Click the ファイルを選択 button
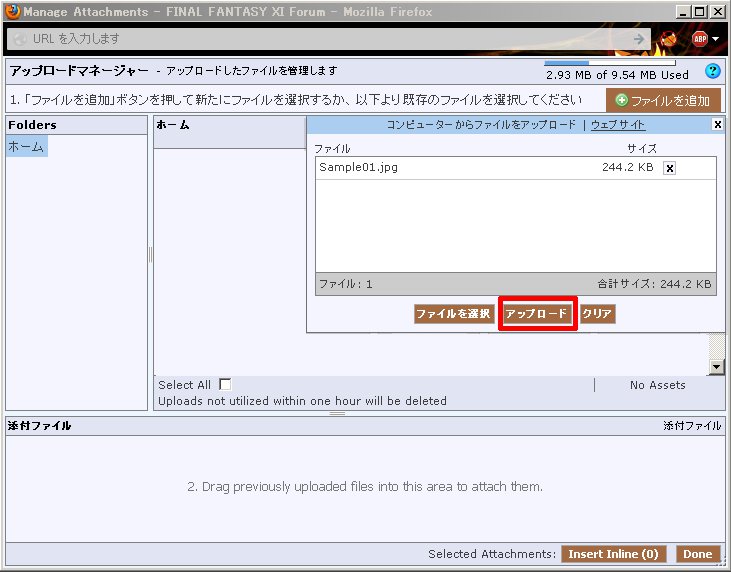The width and height of the screenshot is (731, 572). [453, 314]
